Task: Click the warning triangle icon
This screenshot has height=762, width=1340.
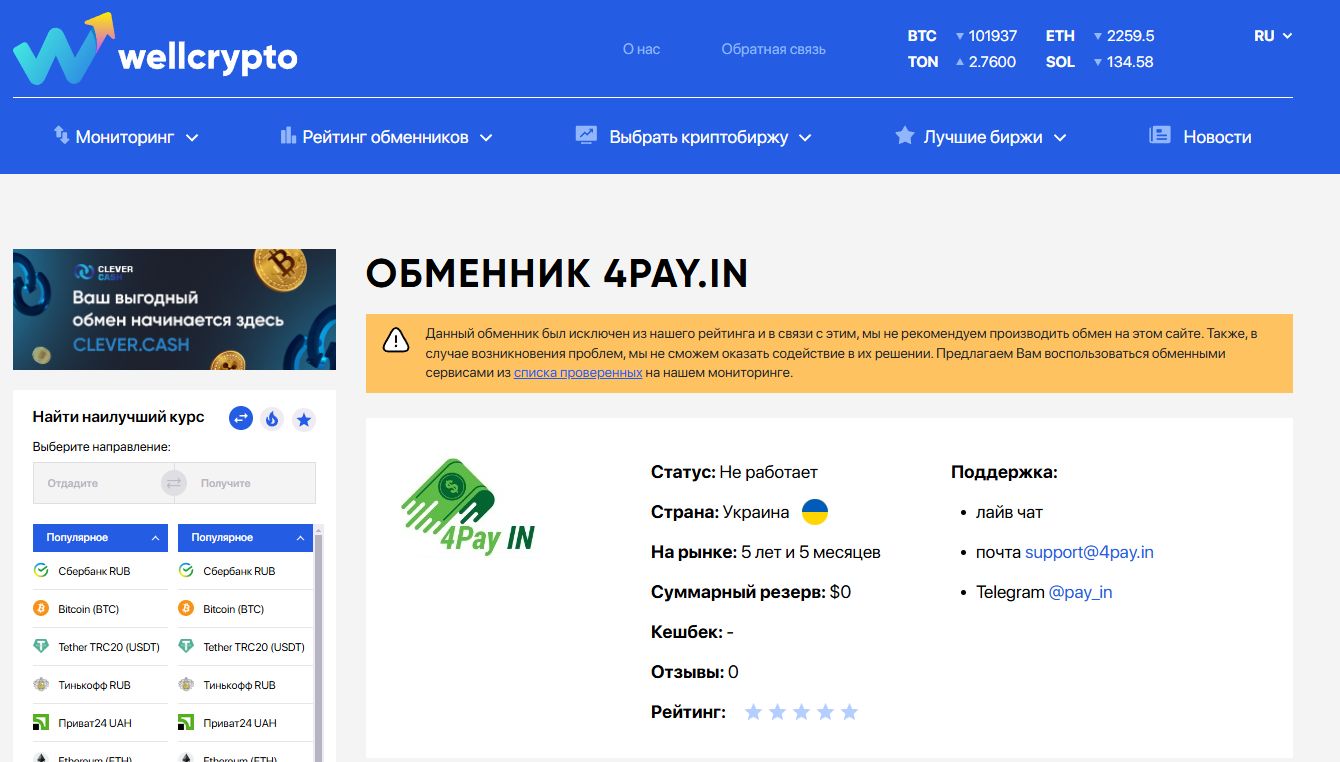Action: pos(396,340)
